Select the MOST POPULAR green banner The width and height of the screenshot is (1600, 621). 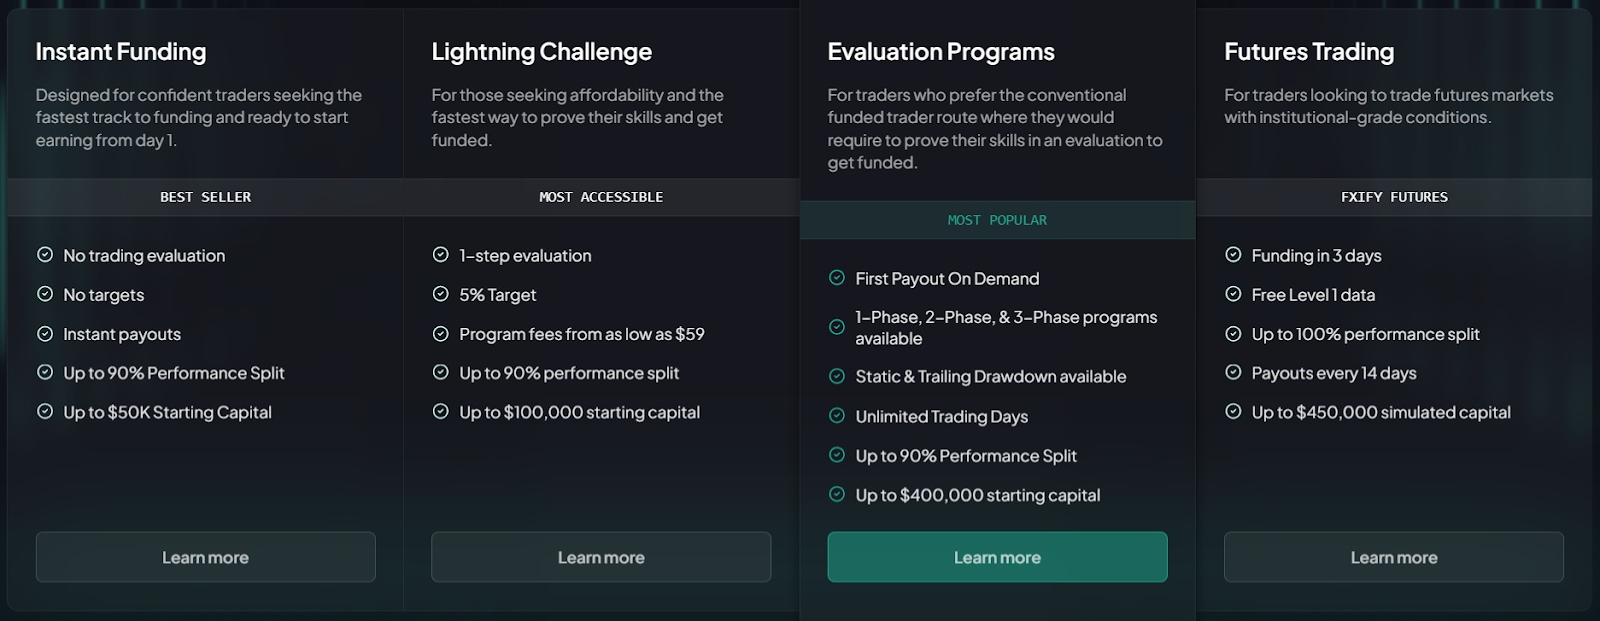click(x=997, y=220)
